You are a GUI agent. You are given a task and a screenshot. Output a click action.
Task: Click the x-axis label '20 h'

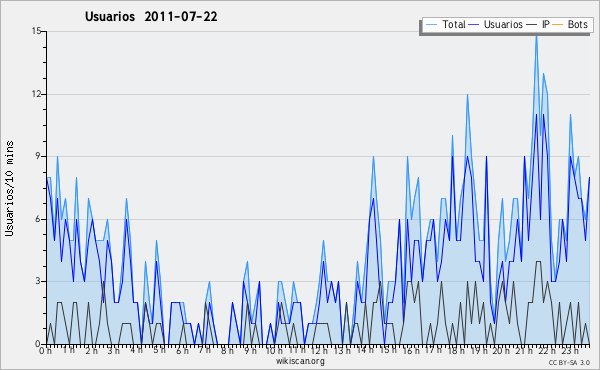click(501, 351)
